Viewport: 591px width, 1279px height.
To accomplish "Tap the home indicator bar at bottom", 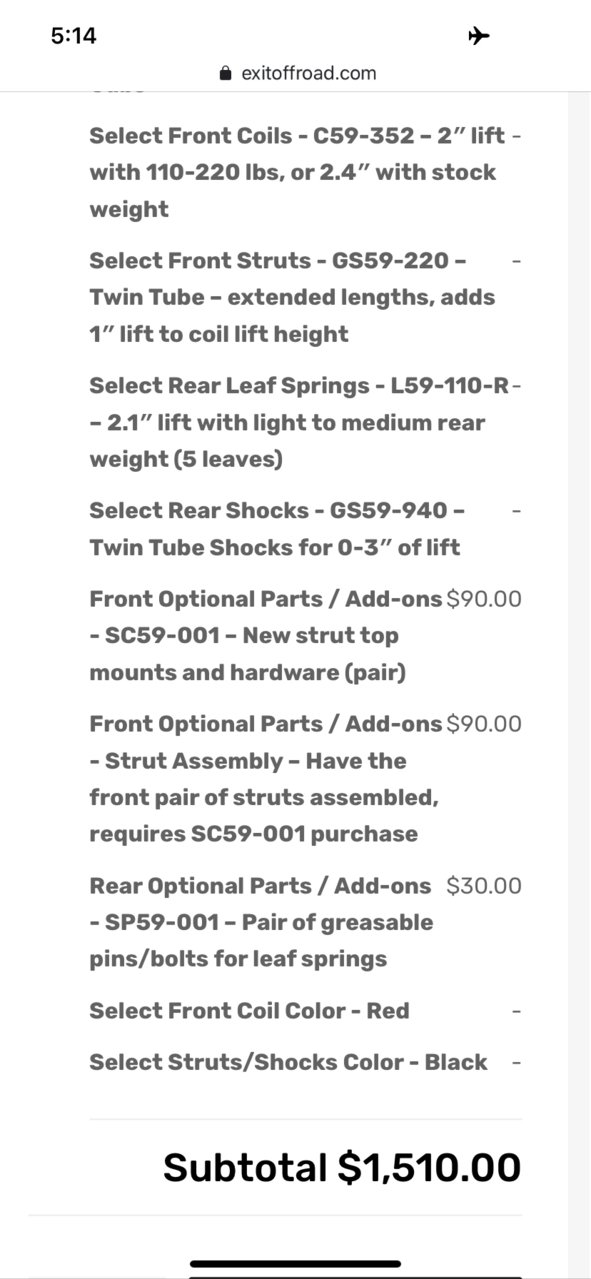I will click(x=295, y=1264).
